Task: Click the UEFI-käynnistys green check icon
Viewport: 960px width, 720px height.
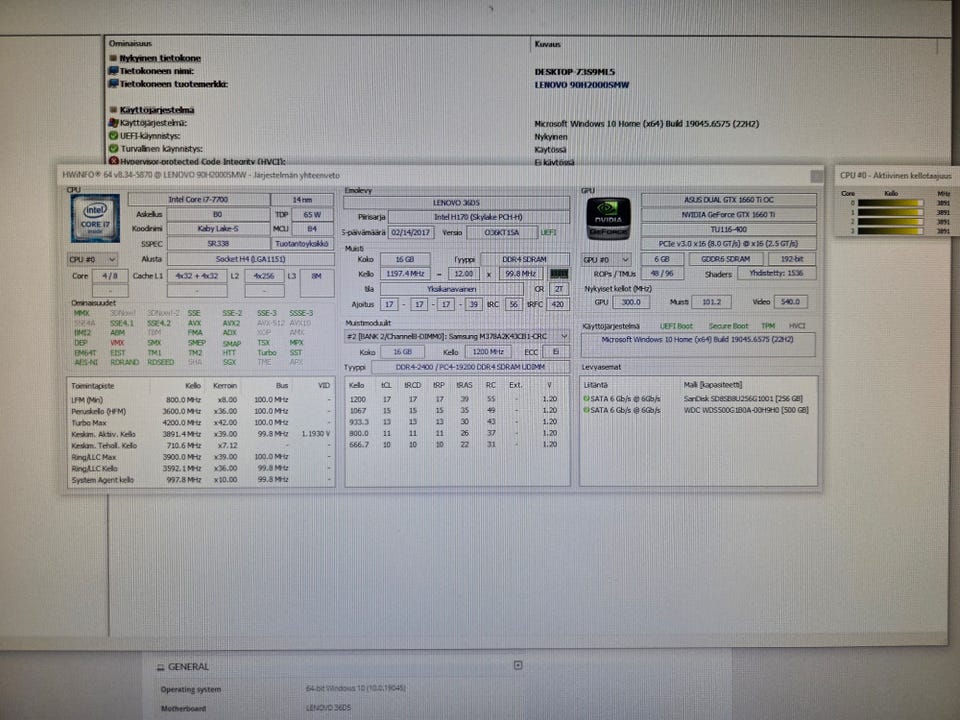Action: tap(113, 136)
